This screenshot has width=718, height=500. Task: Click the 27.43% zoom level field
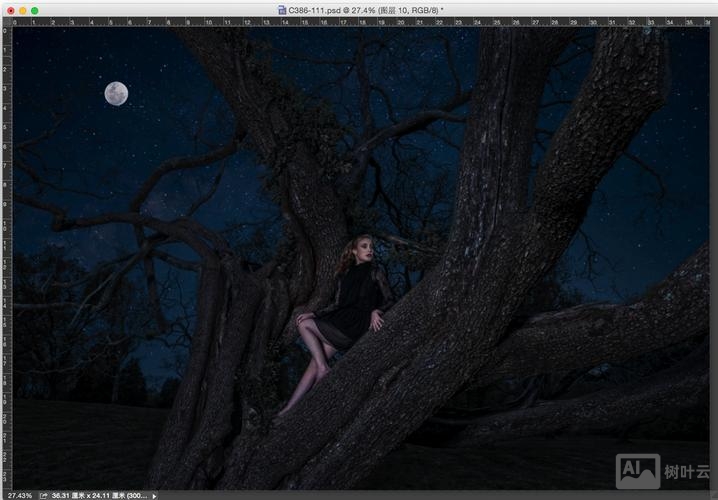(x=18, y=495)
